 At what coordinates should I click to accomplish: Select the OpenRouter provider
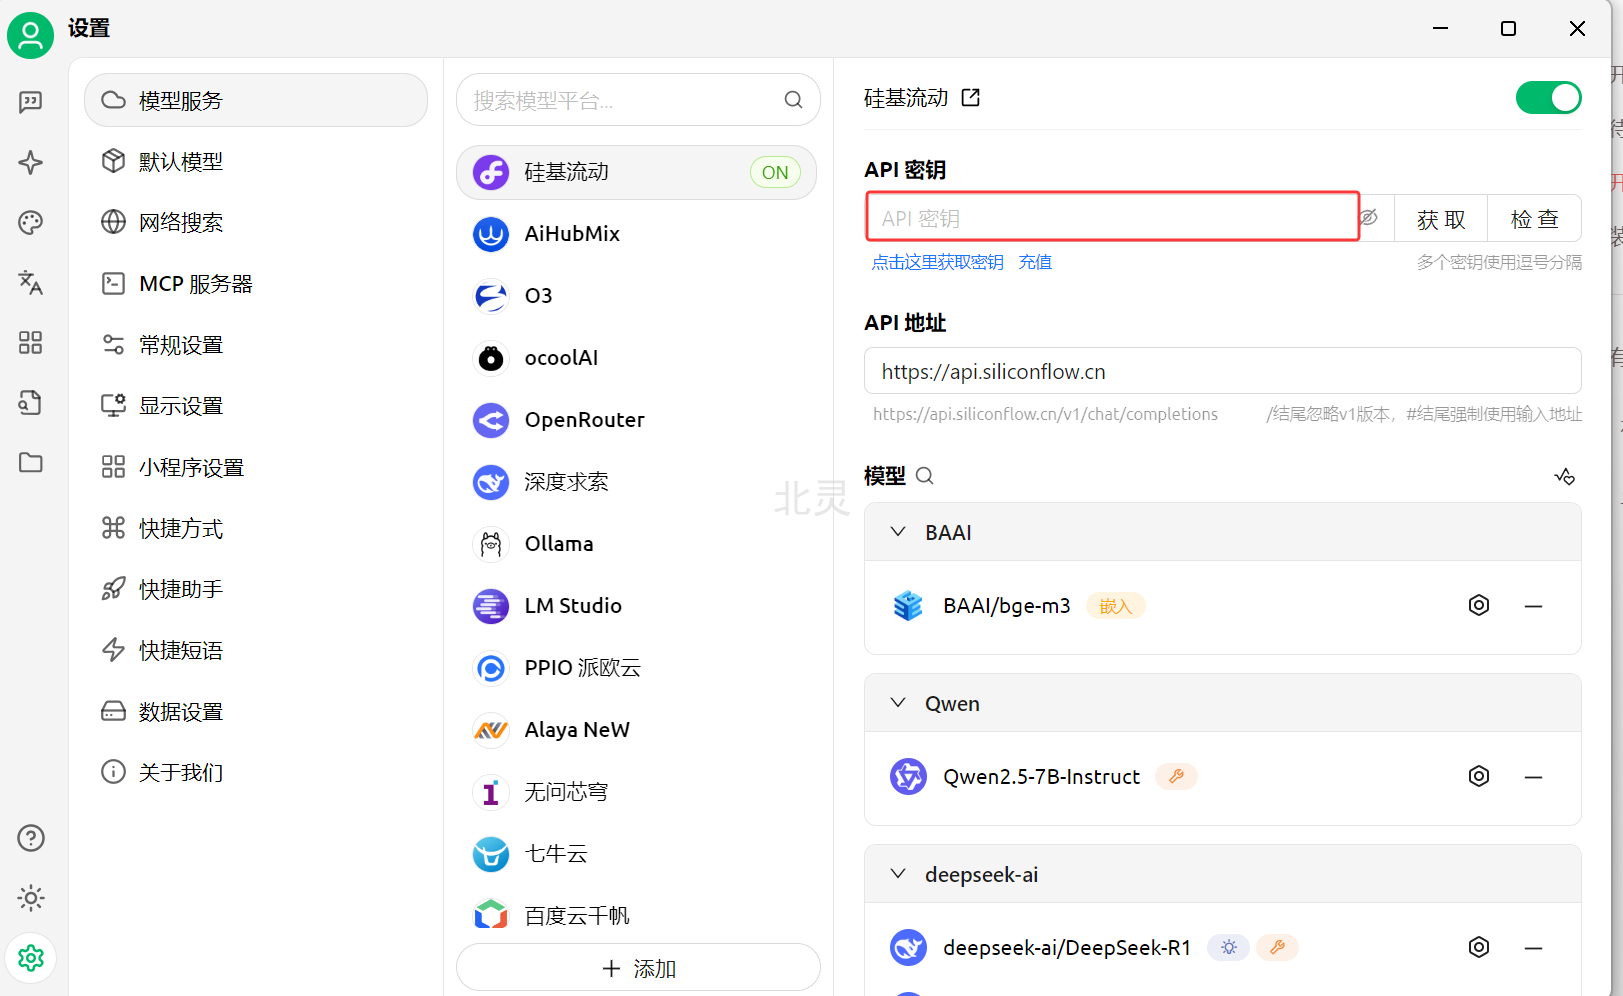point(637,420)
